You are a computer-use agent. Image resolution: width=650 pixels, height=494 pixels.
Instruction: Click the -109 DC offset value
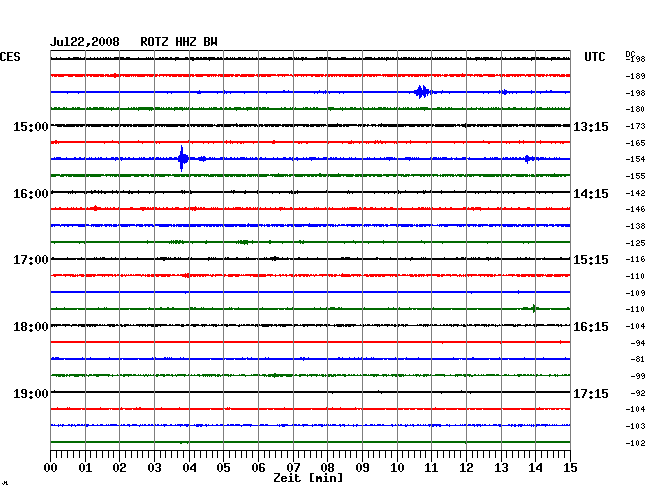pos(635,293)
